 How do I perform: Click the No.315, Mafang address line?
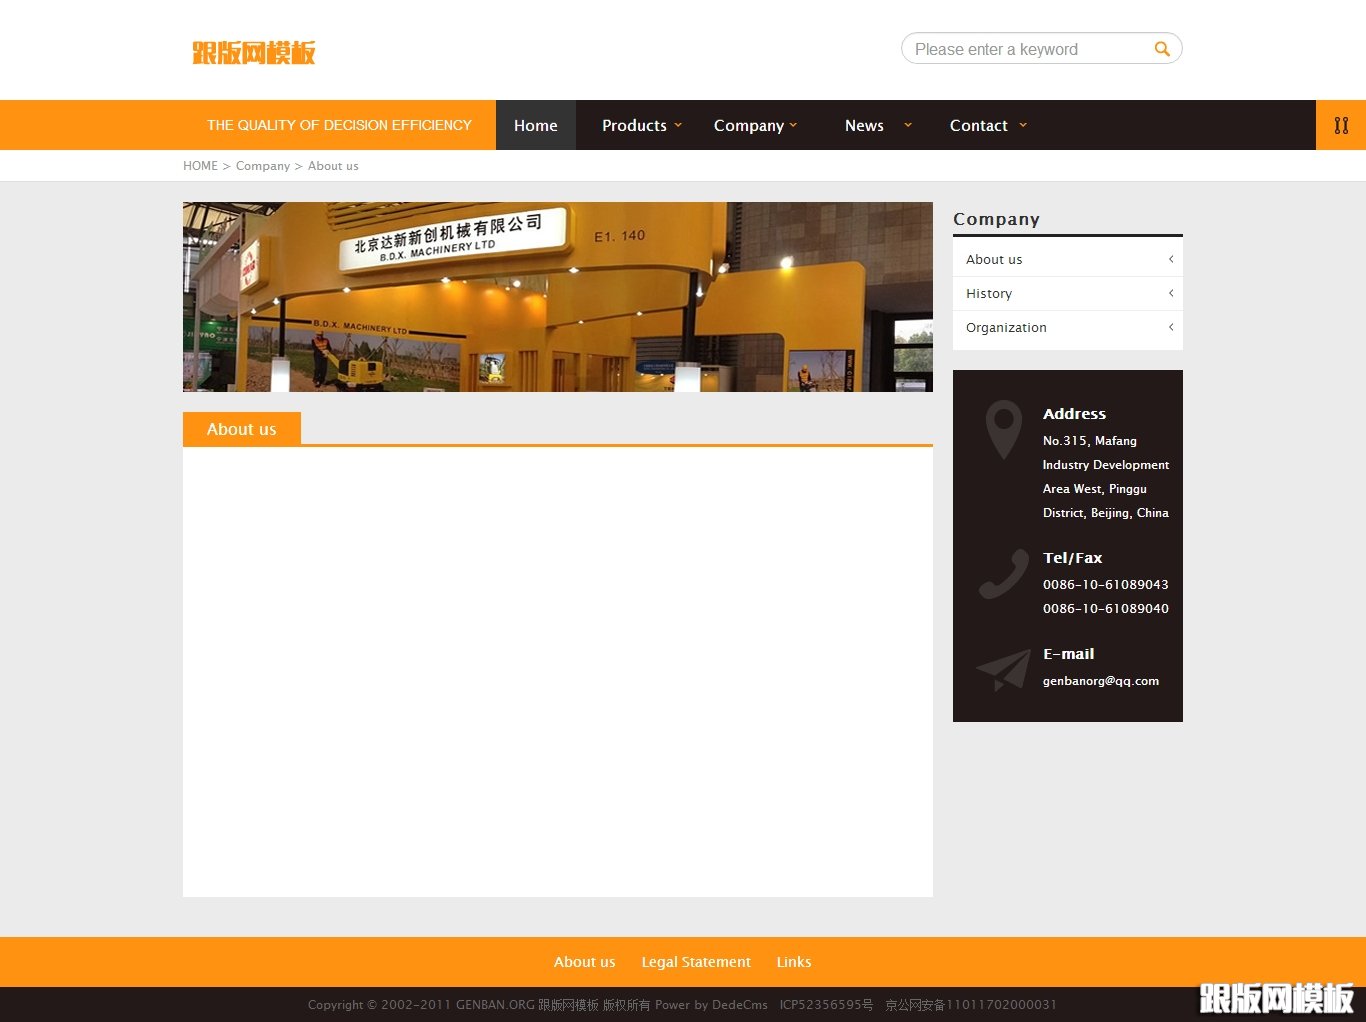tap(1090, 441)
